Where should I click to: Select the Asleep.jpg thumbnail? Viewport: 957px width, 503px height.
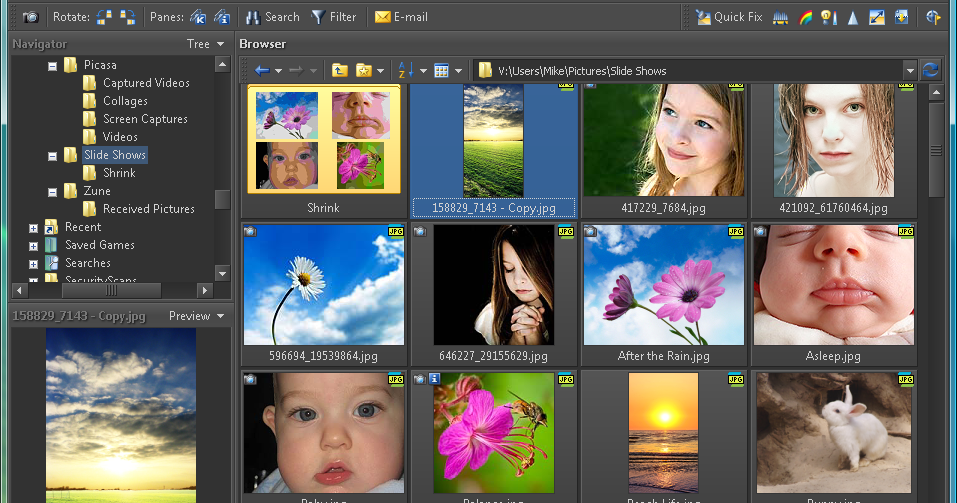click(834, 284)
